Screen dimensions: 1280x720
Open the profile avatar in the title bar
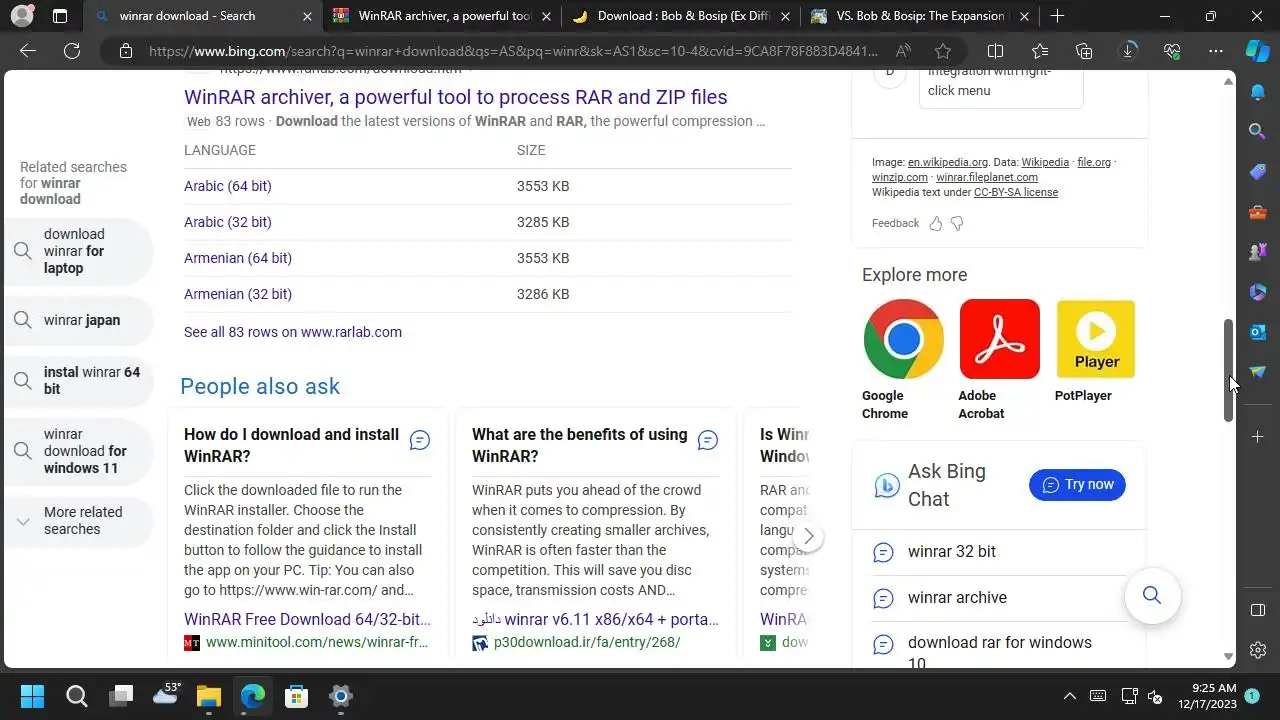point(22,16)
